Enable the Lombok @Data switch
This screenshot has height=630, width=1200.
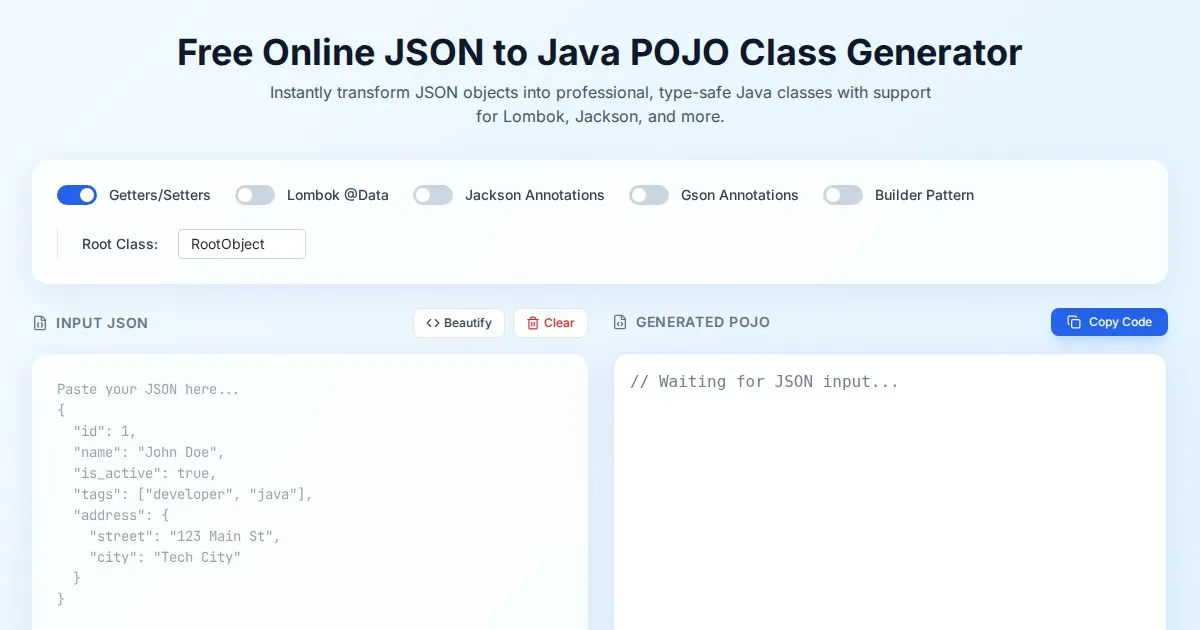point(255,195)
